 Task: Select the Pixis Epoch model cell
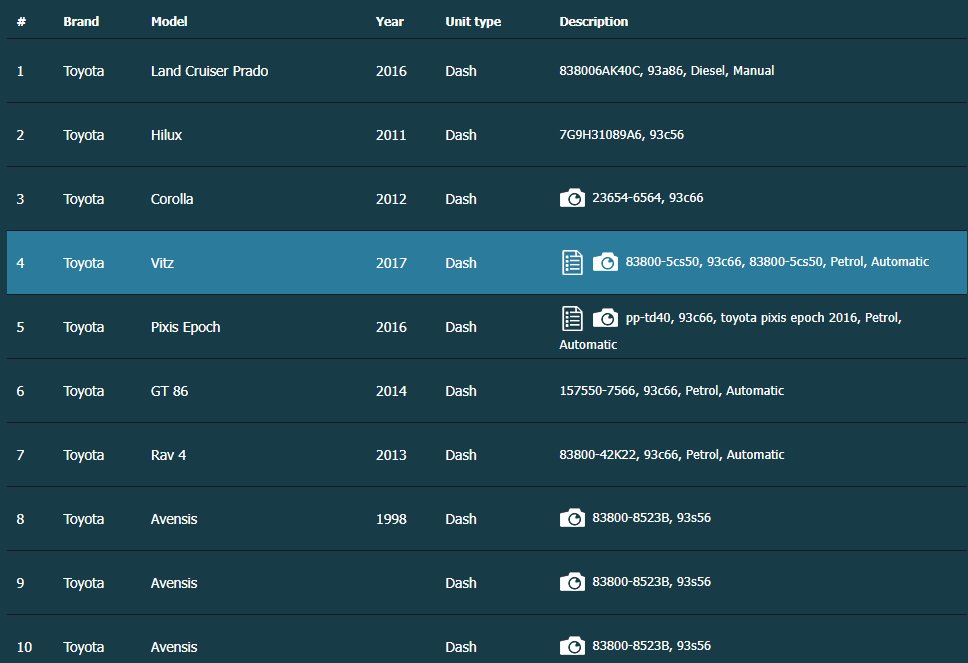pyautogui.click(x=185, y=327)
